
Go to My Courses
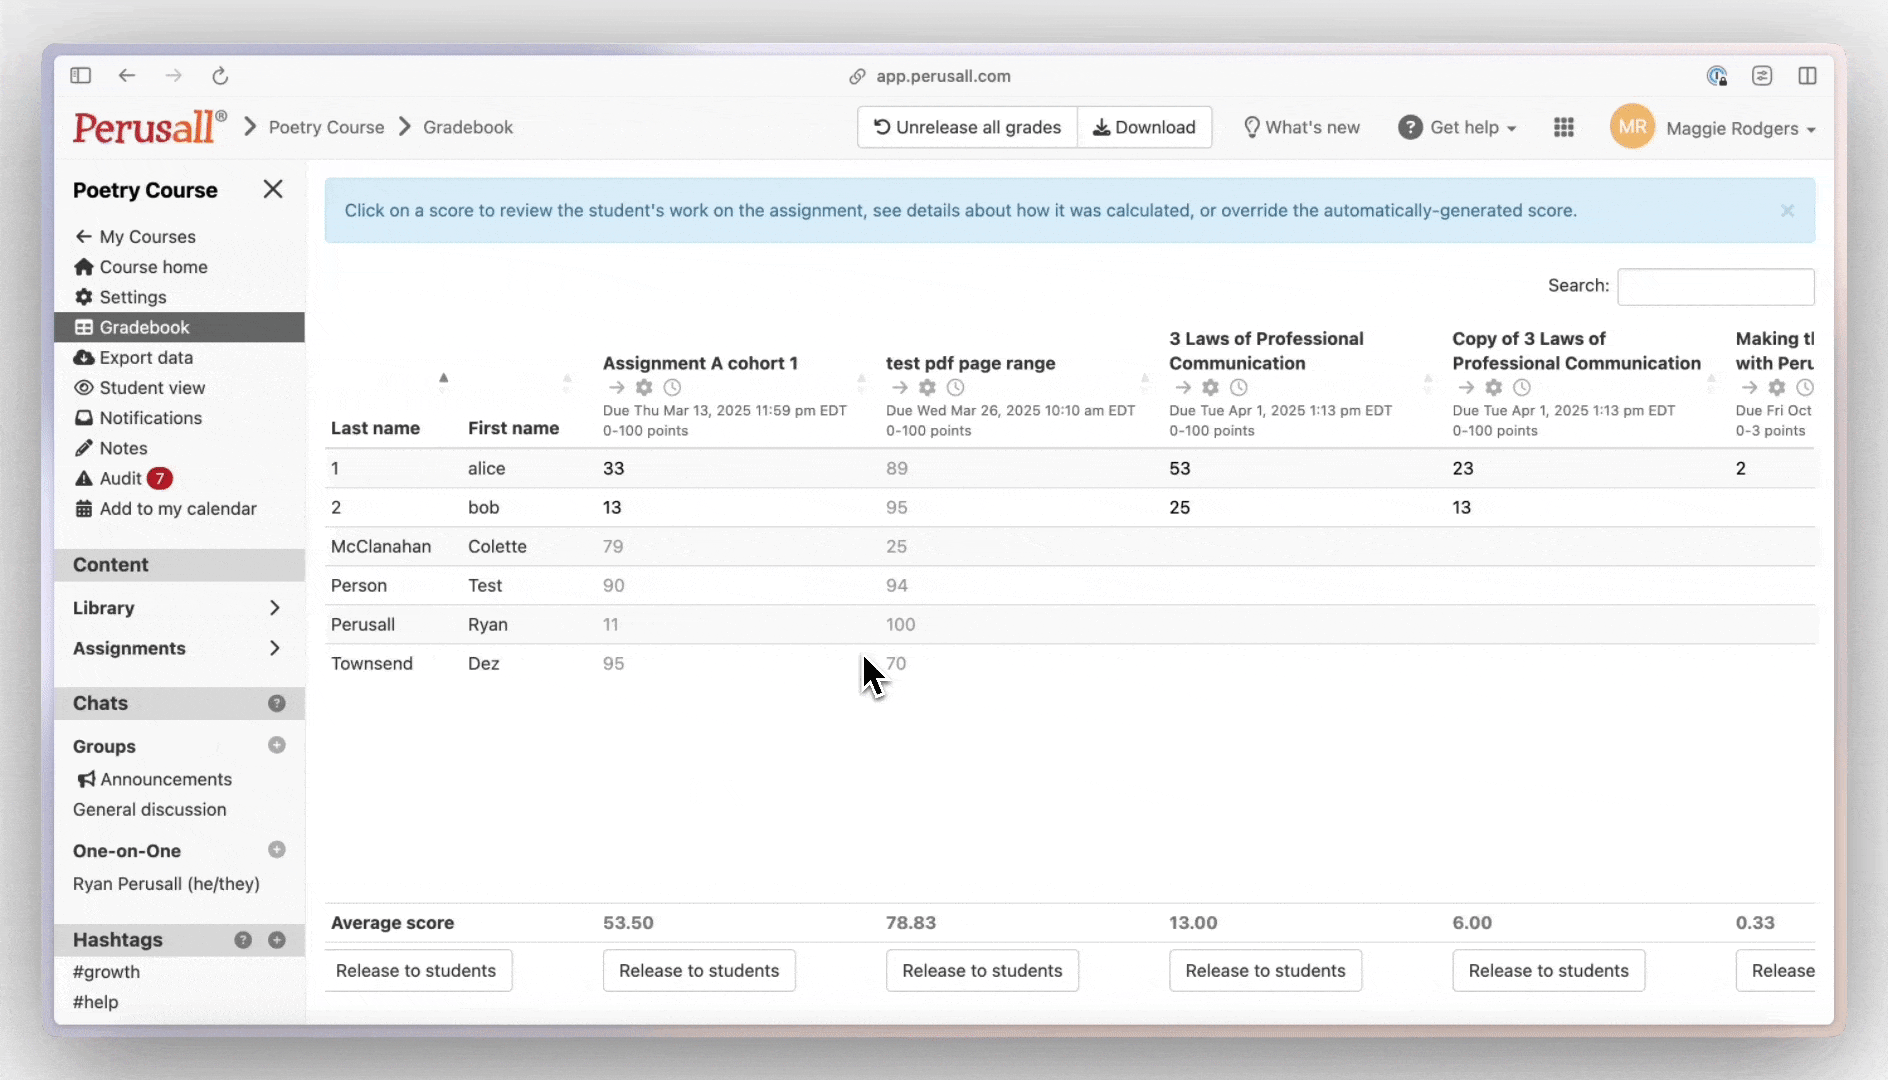(x=135, y=237)
